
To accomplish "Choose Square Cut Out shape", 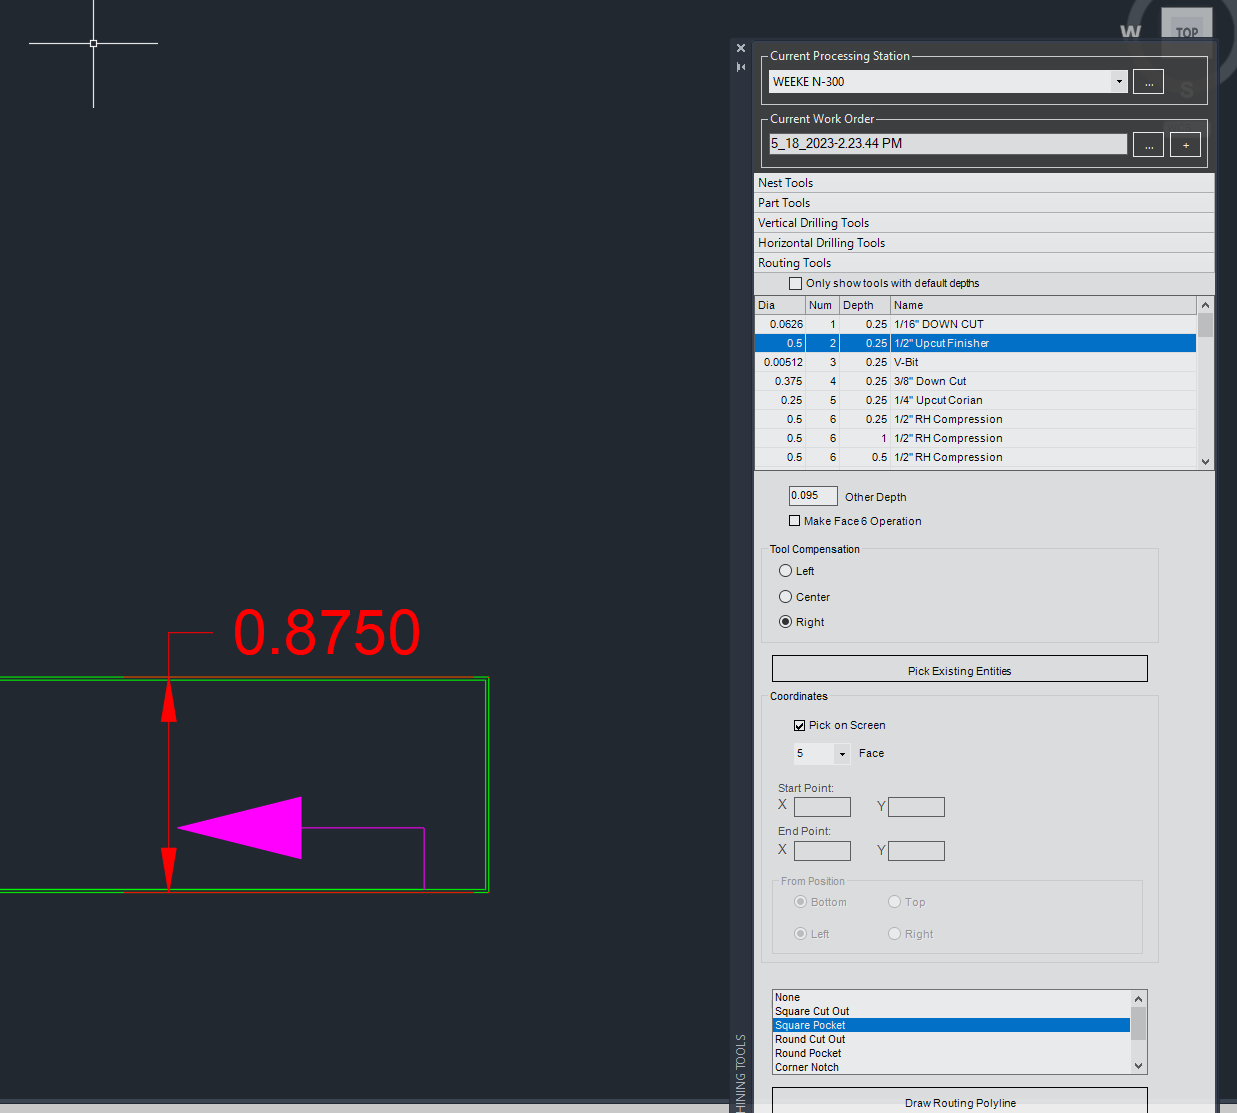I will coord(951,1011).
